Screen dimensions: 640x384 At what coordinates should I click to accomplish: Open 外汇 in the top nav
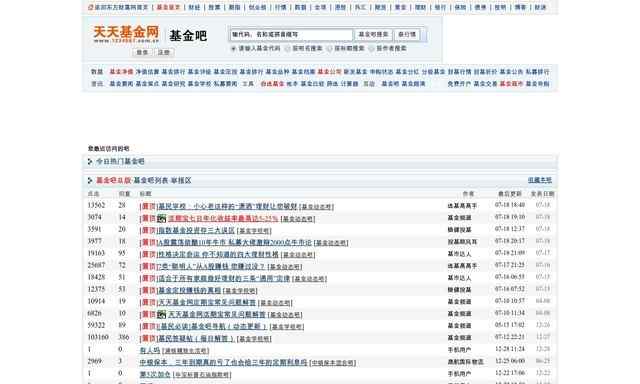[360, 7]
